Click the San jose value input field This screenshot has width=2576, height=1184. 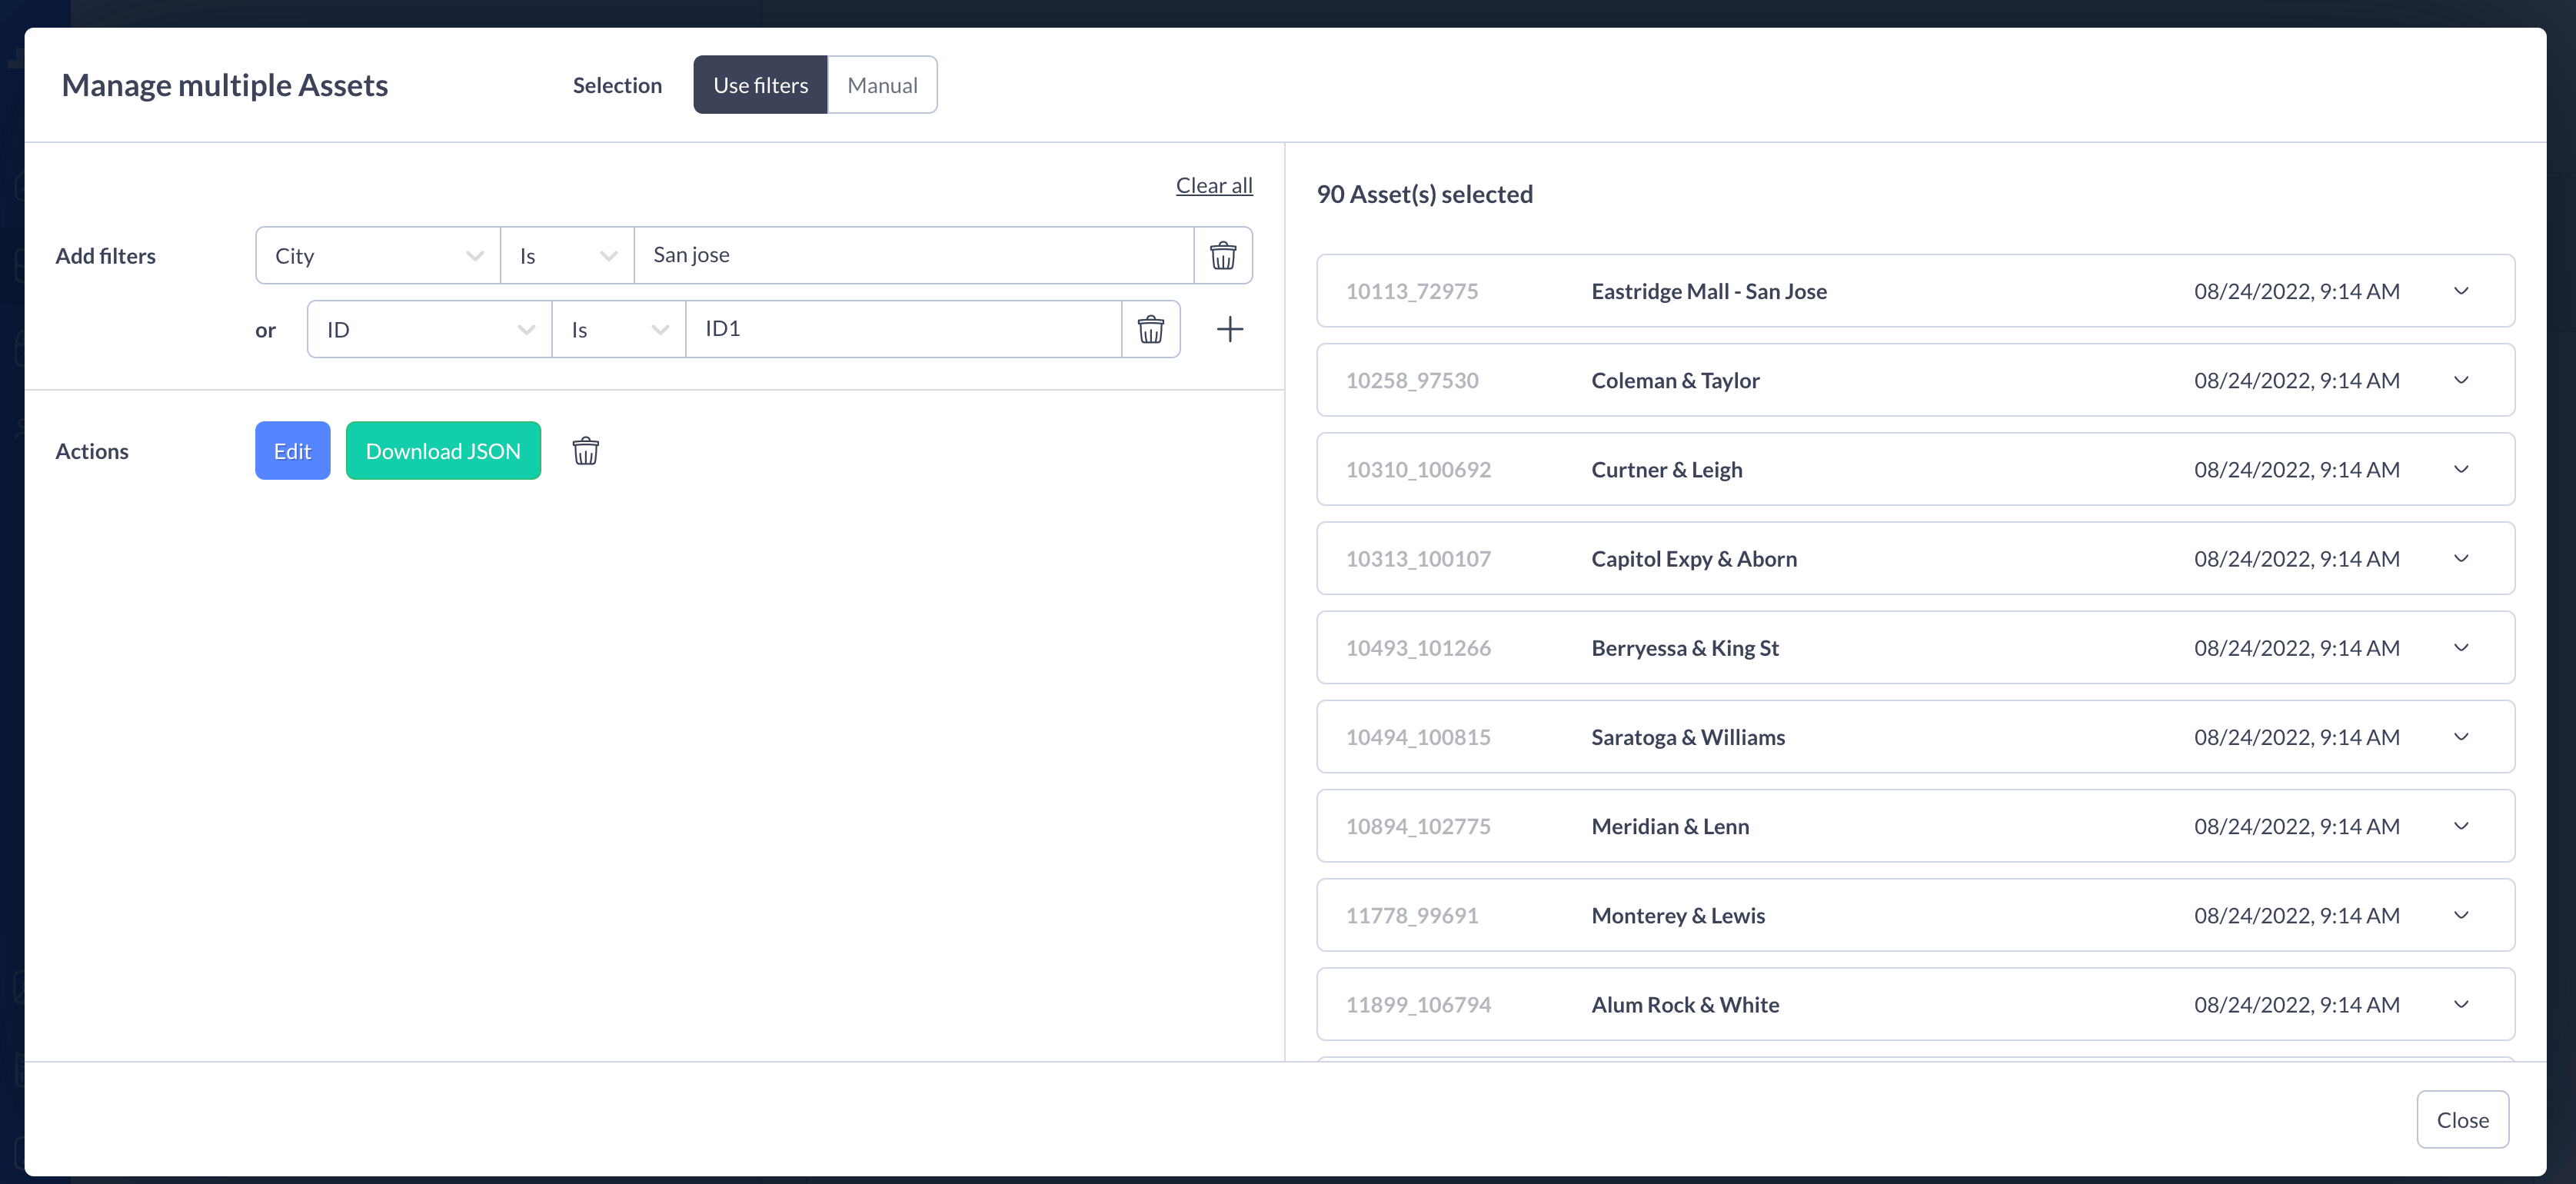tap(912, 256)
